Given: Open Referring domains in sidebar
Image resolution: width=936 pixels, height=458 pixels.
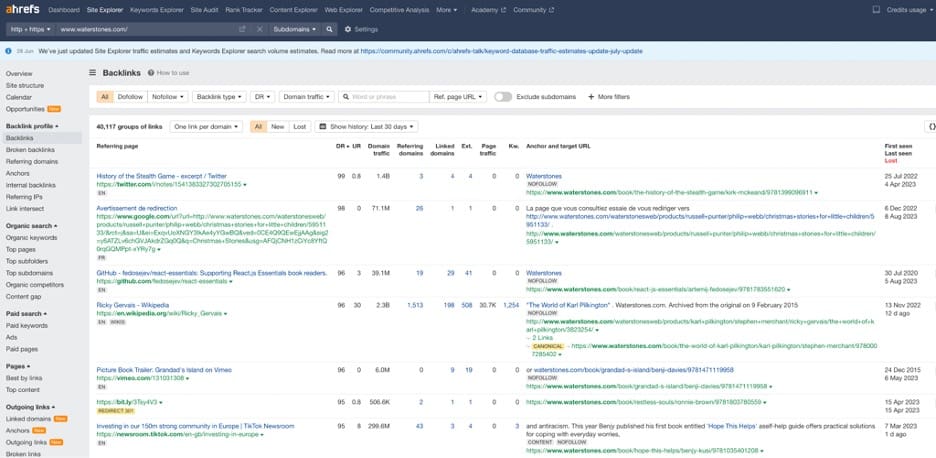Looking at the screenshot, I should point(32,161).
